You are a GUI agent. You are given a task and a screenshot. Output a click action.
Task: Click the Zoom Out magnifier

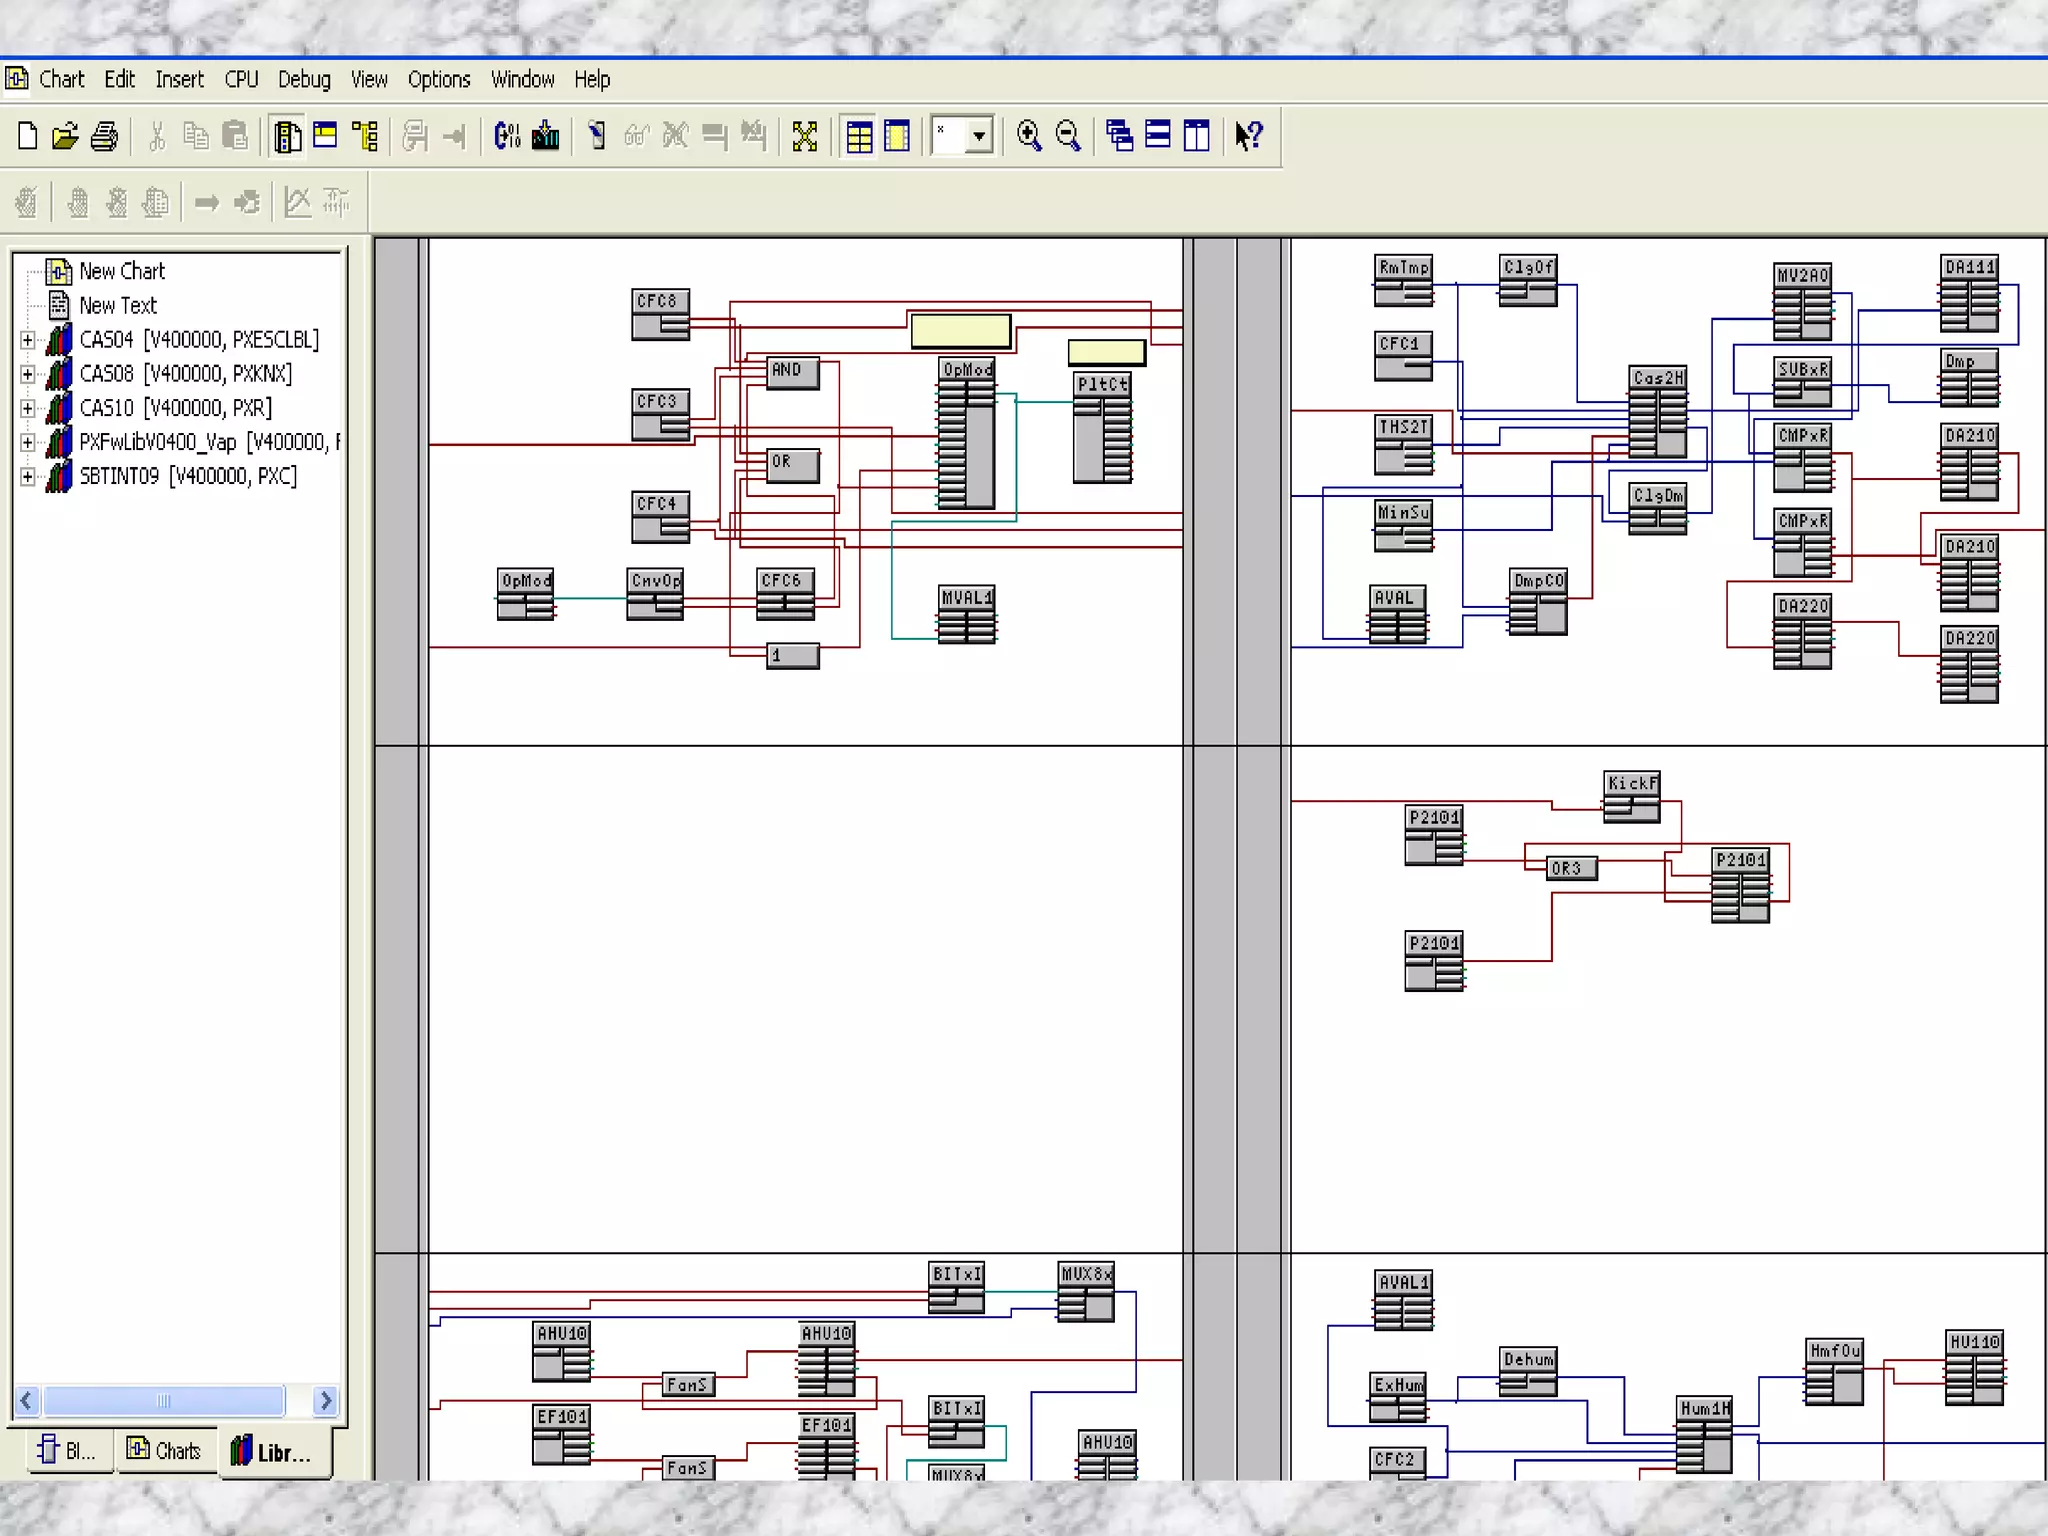1068,136
